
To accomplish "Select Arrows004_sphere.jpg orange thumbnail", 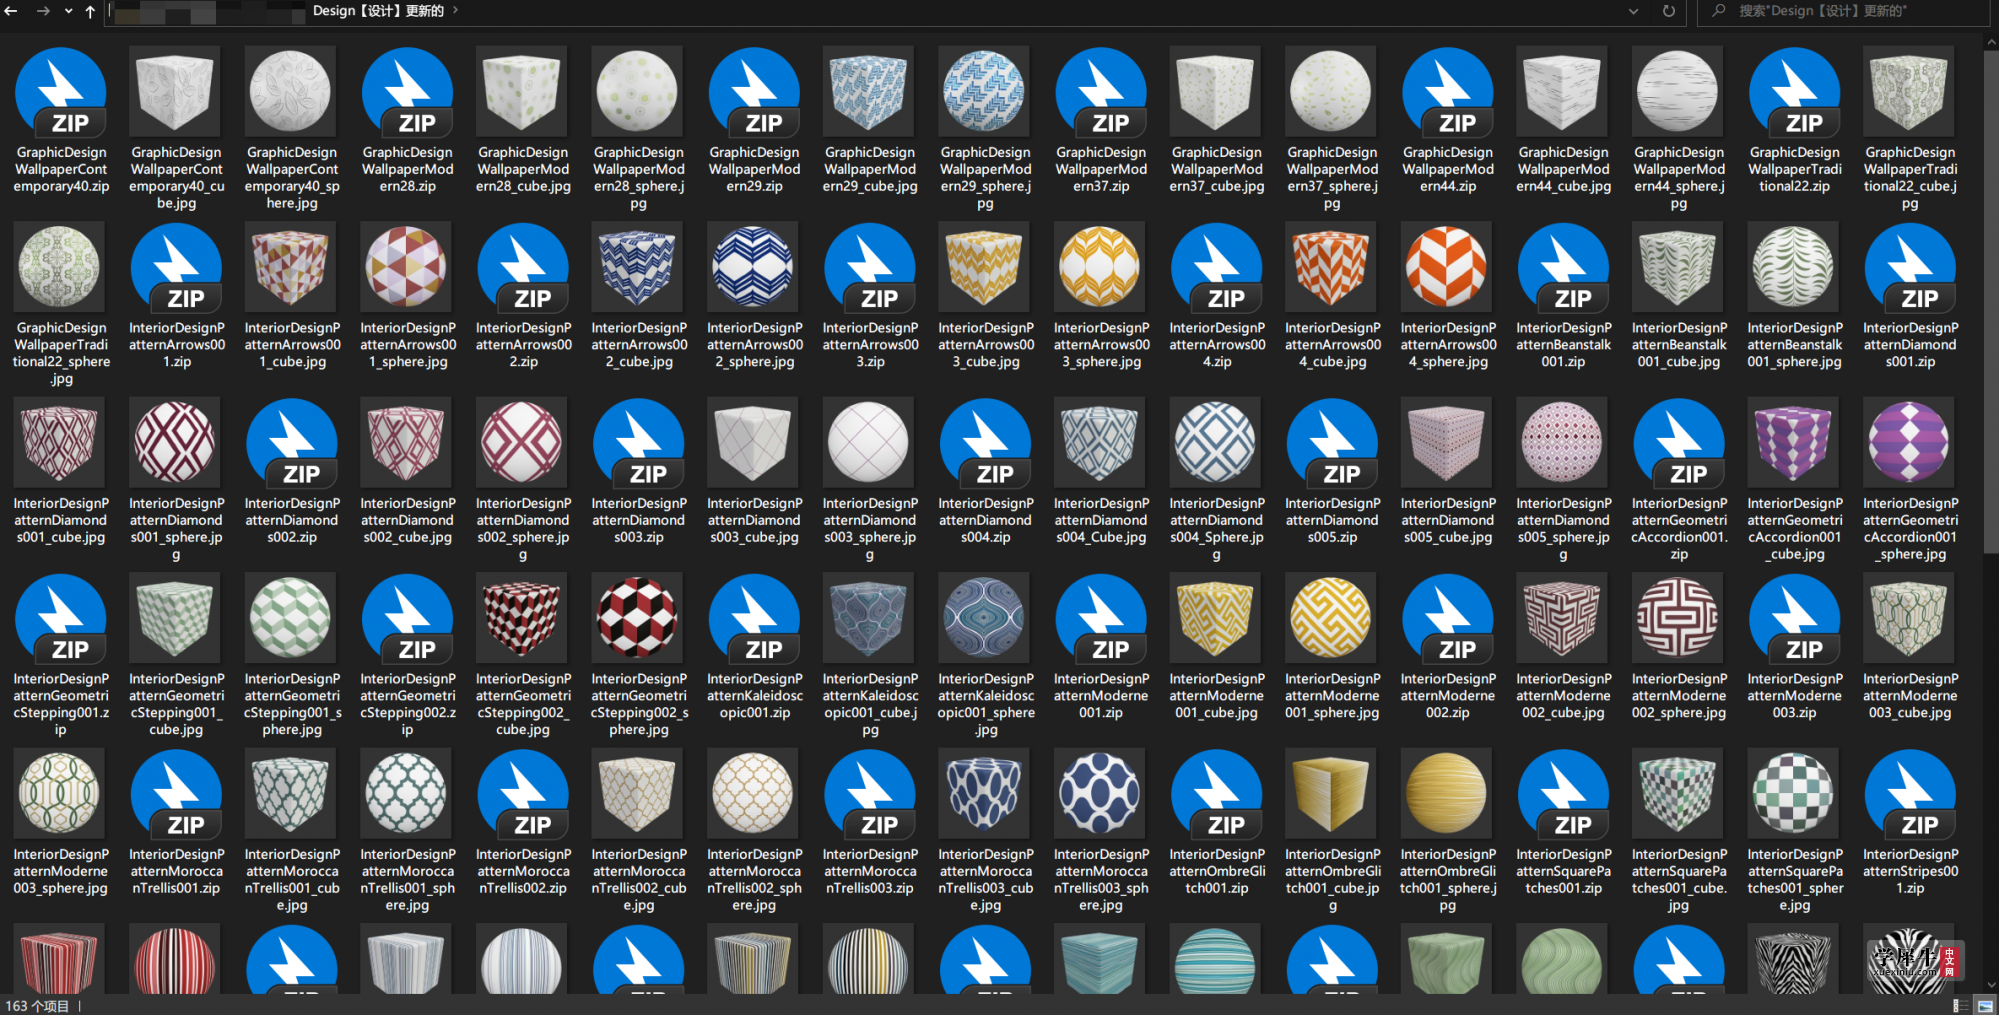I will click(1448, 267).
